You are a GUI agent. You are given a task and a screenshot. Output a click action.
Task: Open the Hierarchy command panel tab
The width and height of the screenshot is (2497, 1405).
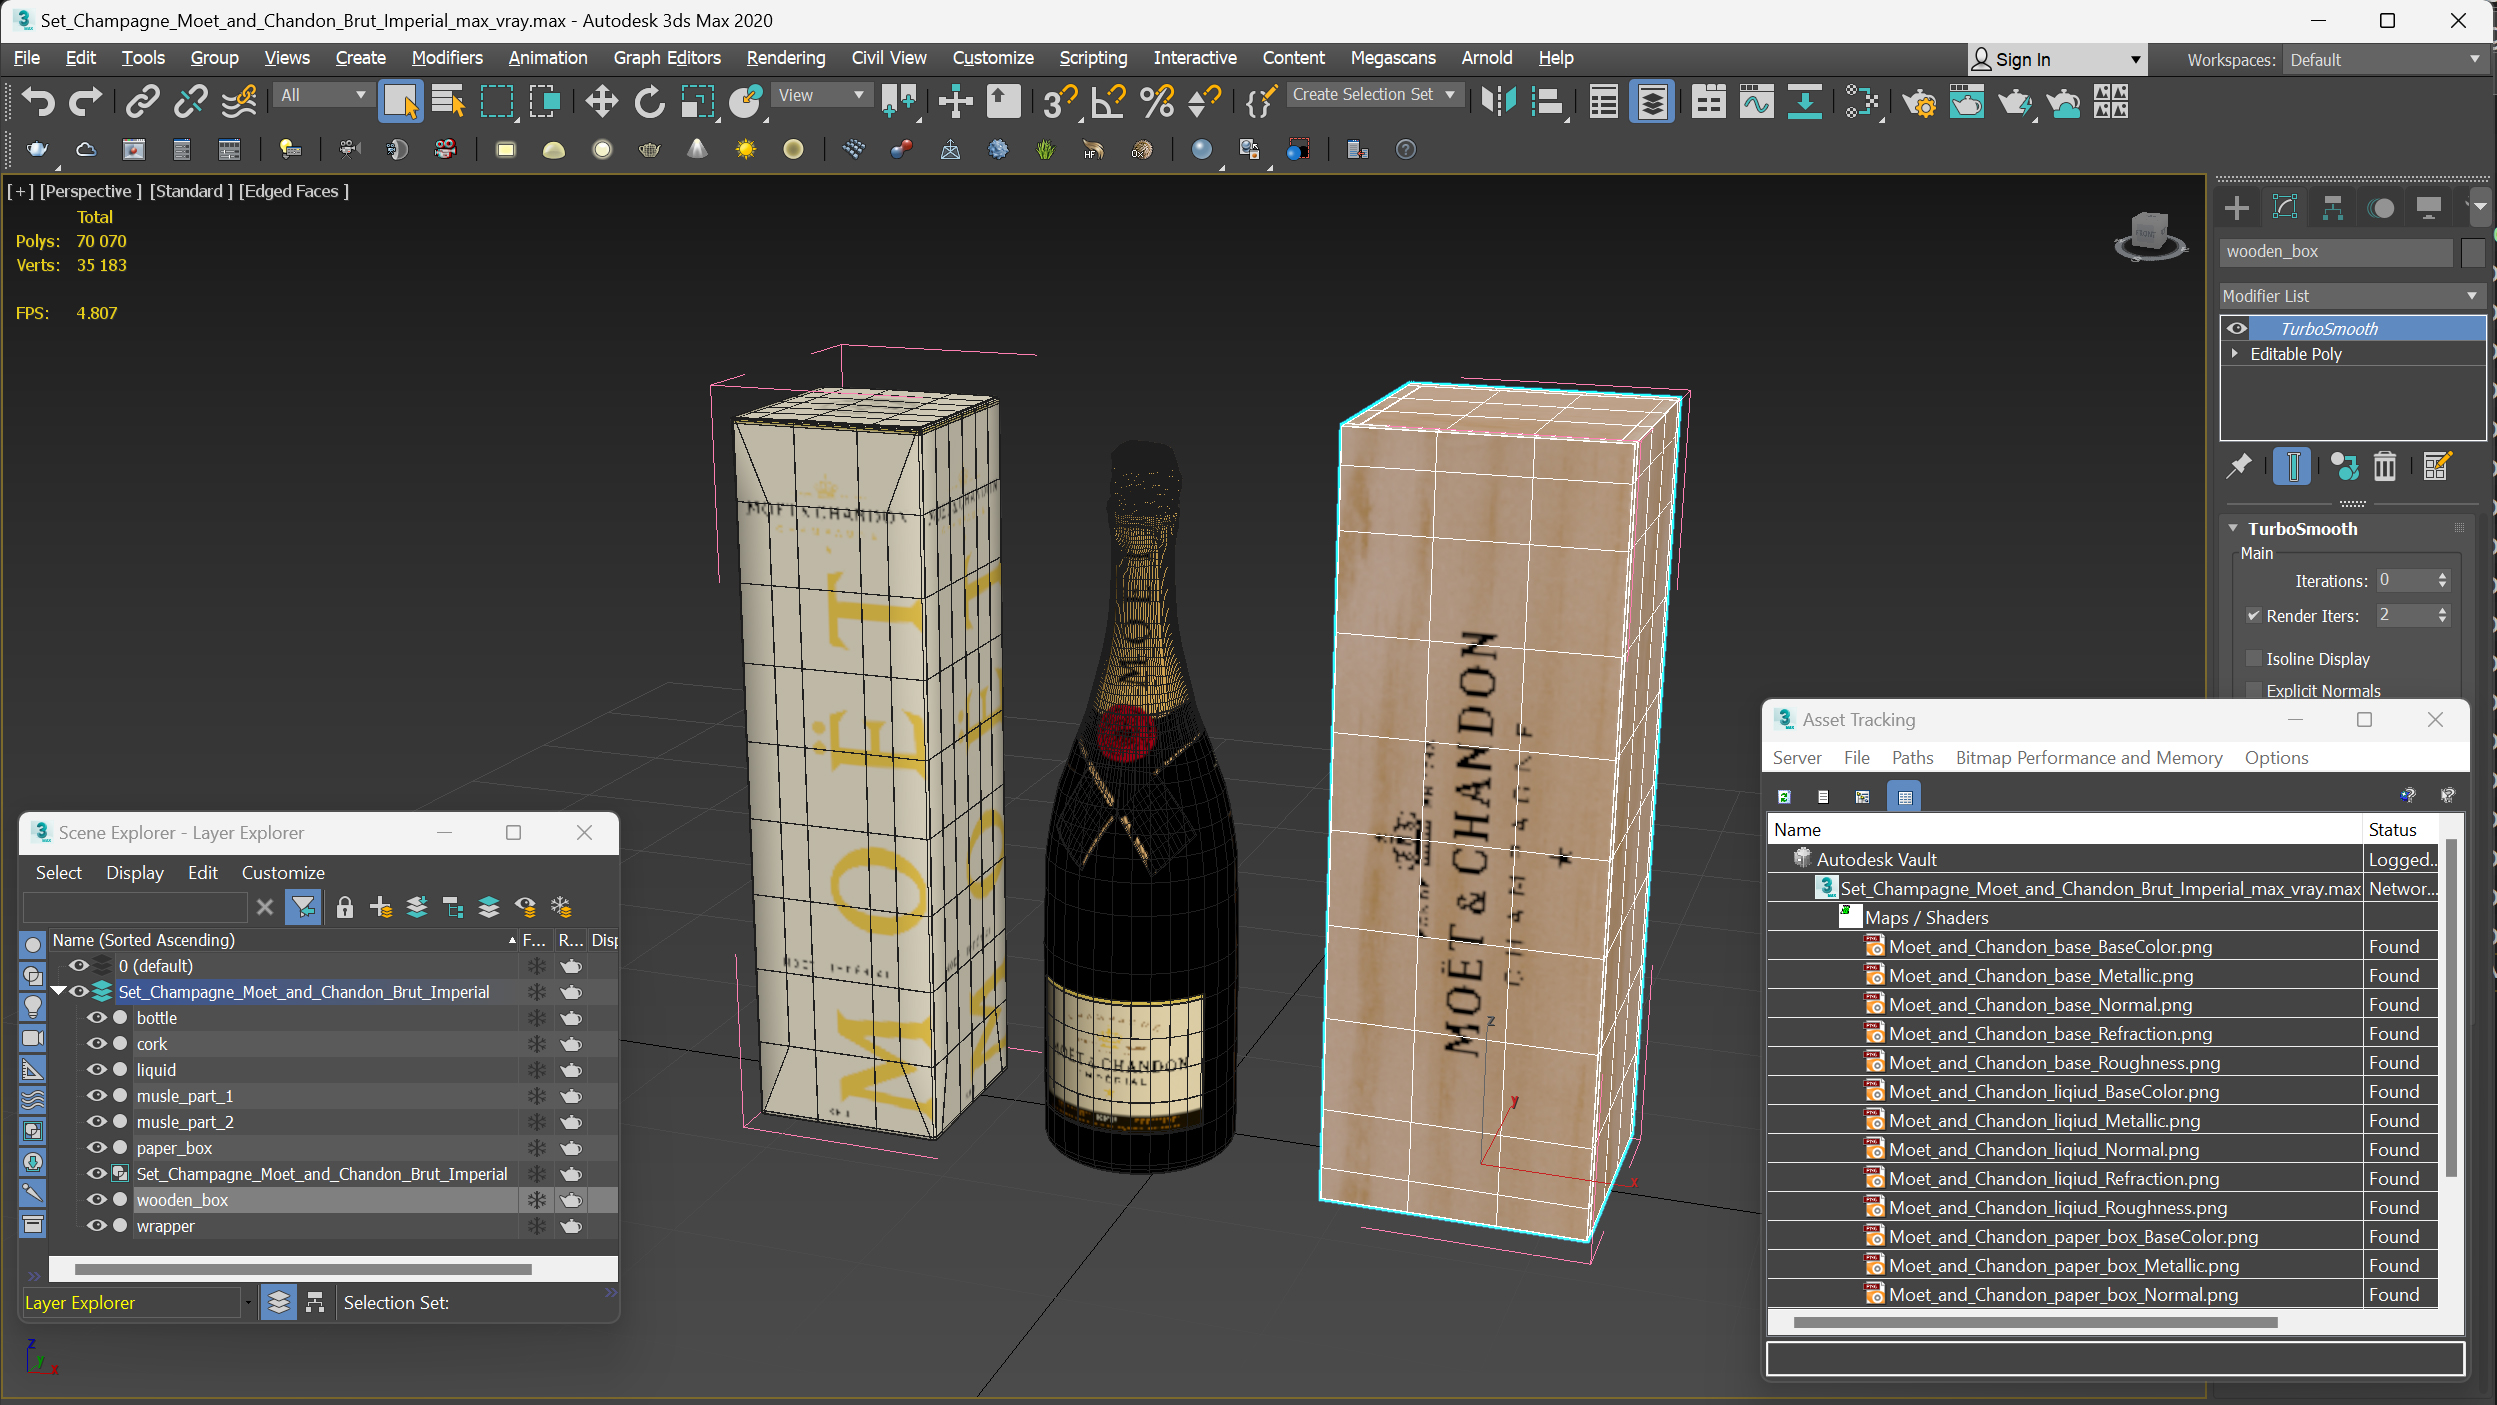(2333, 208)
